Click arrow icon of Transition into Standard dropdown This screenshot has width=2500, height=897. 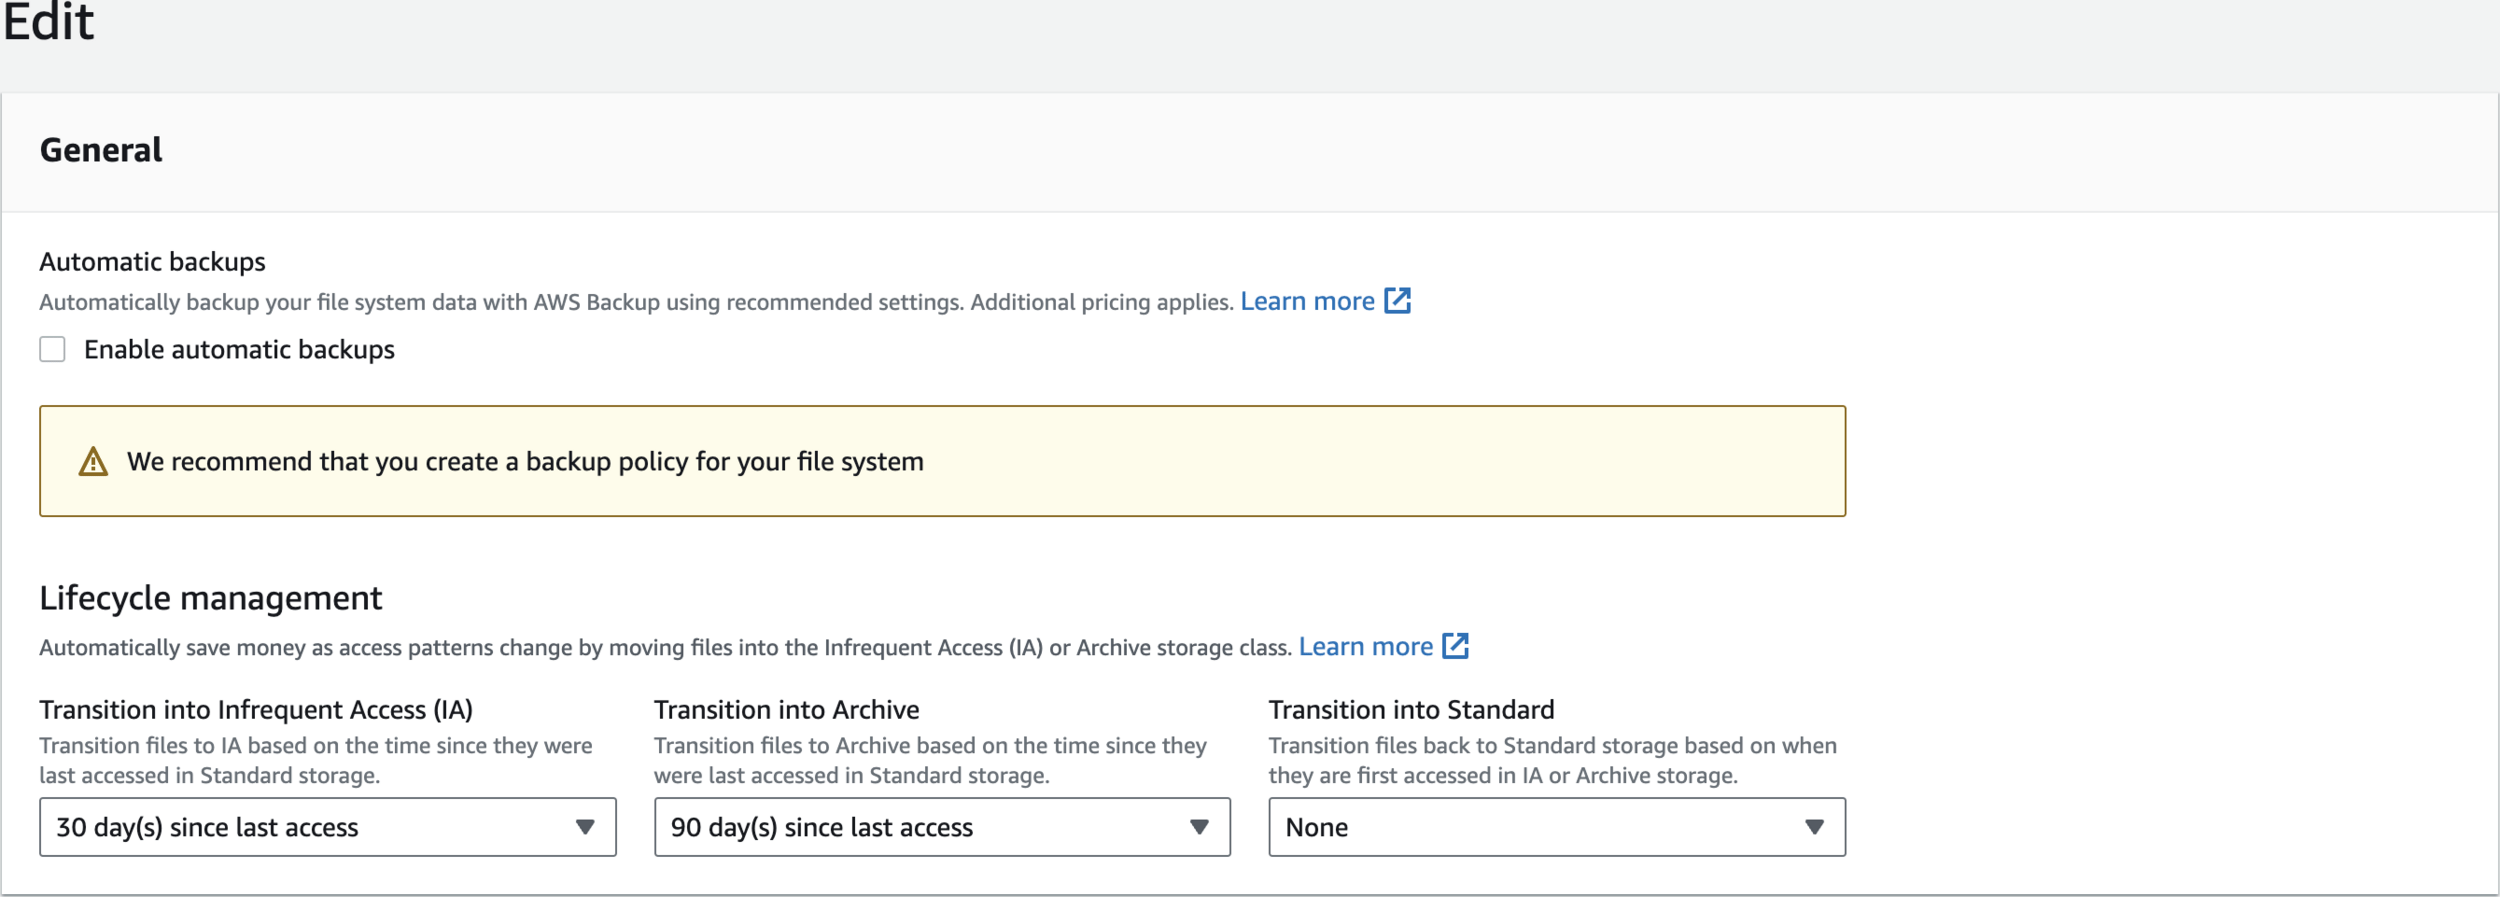[x=1814, y=827]
